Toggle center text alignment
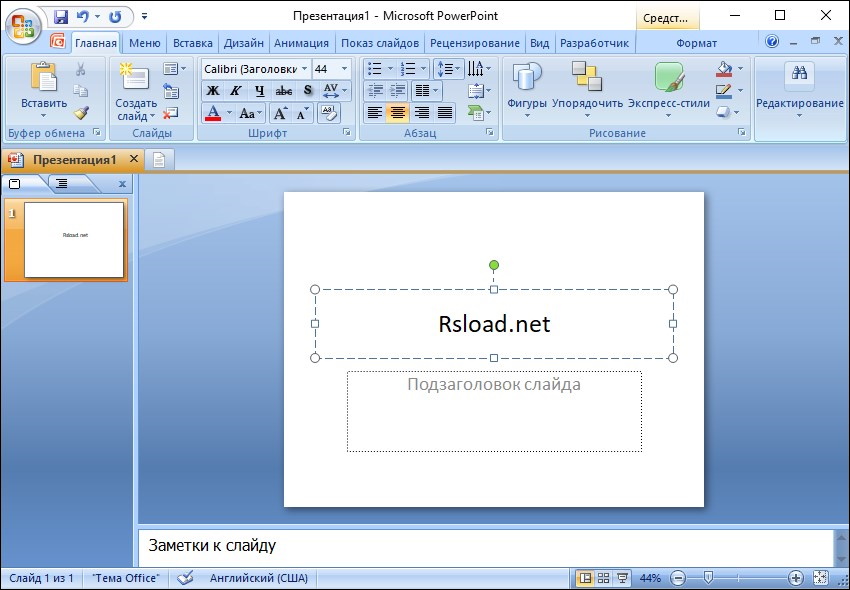Image resolution: width=850 pixels, height=590 pixels. tap(398, 113)
